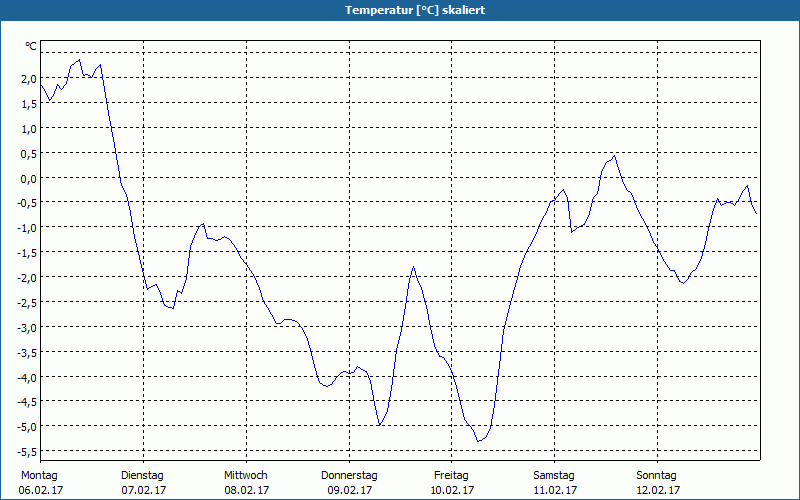
Task: Click the 06.02.17 date label
Action: (x=41, y=490)
